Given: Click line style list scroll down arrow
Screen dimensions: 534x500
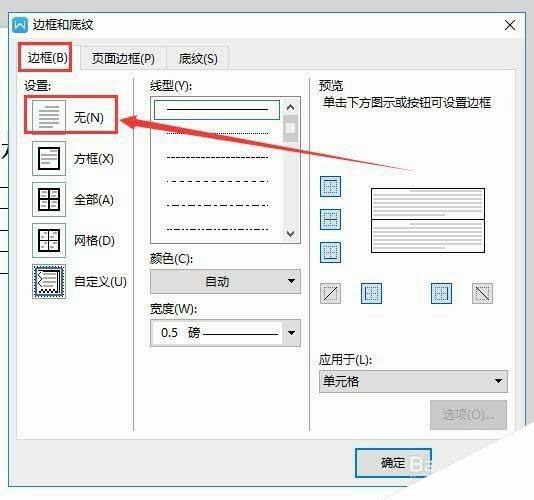Looking at the screenshot, I should click(x=290, y=234).
